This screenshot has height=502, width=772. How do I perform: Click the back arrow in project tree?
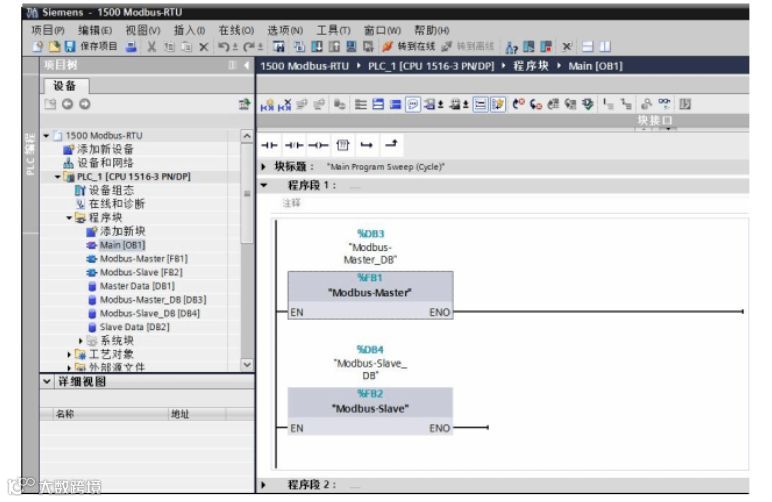click(x=67, y=104)
